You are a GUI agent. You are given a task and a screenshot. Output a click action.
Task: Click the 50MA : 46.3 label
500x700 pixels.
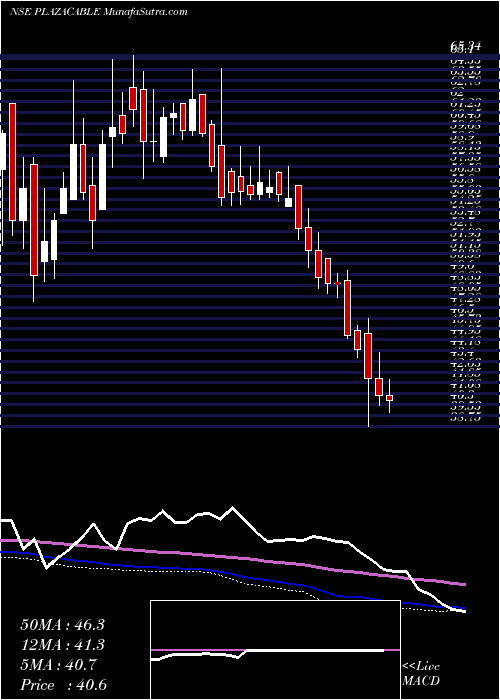(x=62, y=625)
